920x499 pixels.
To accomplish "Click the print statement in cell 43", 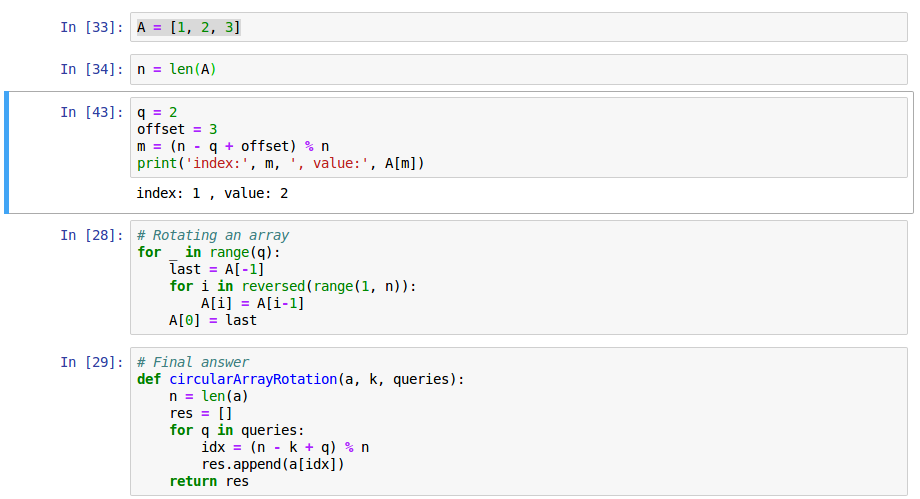I will coord(280,163).
